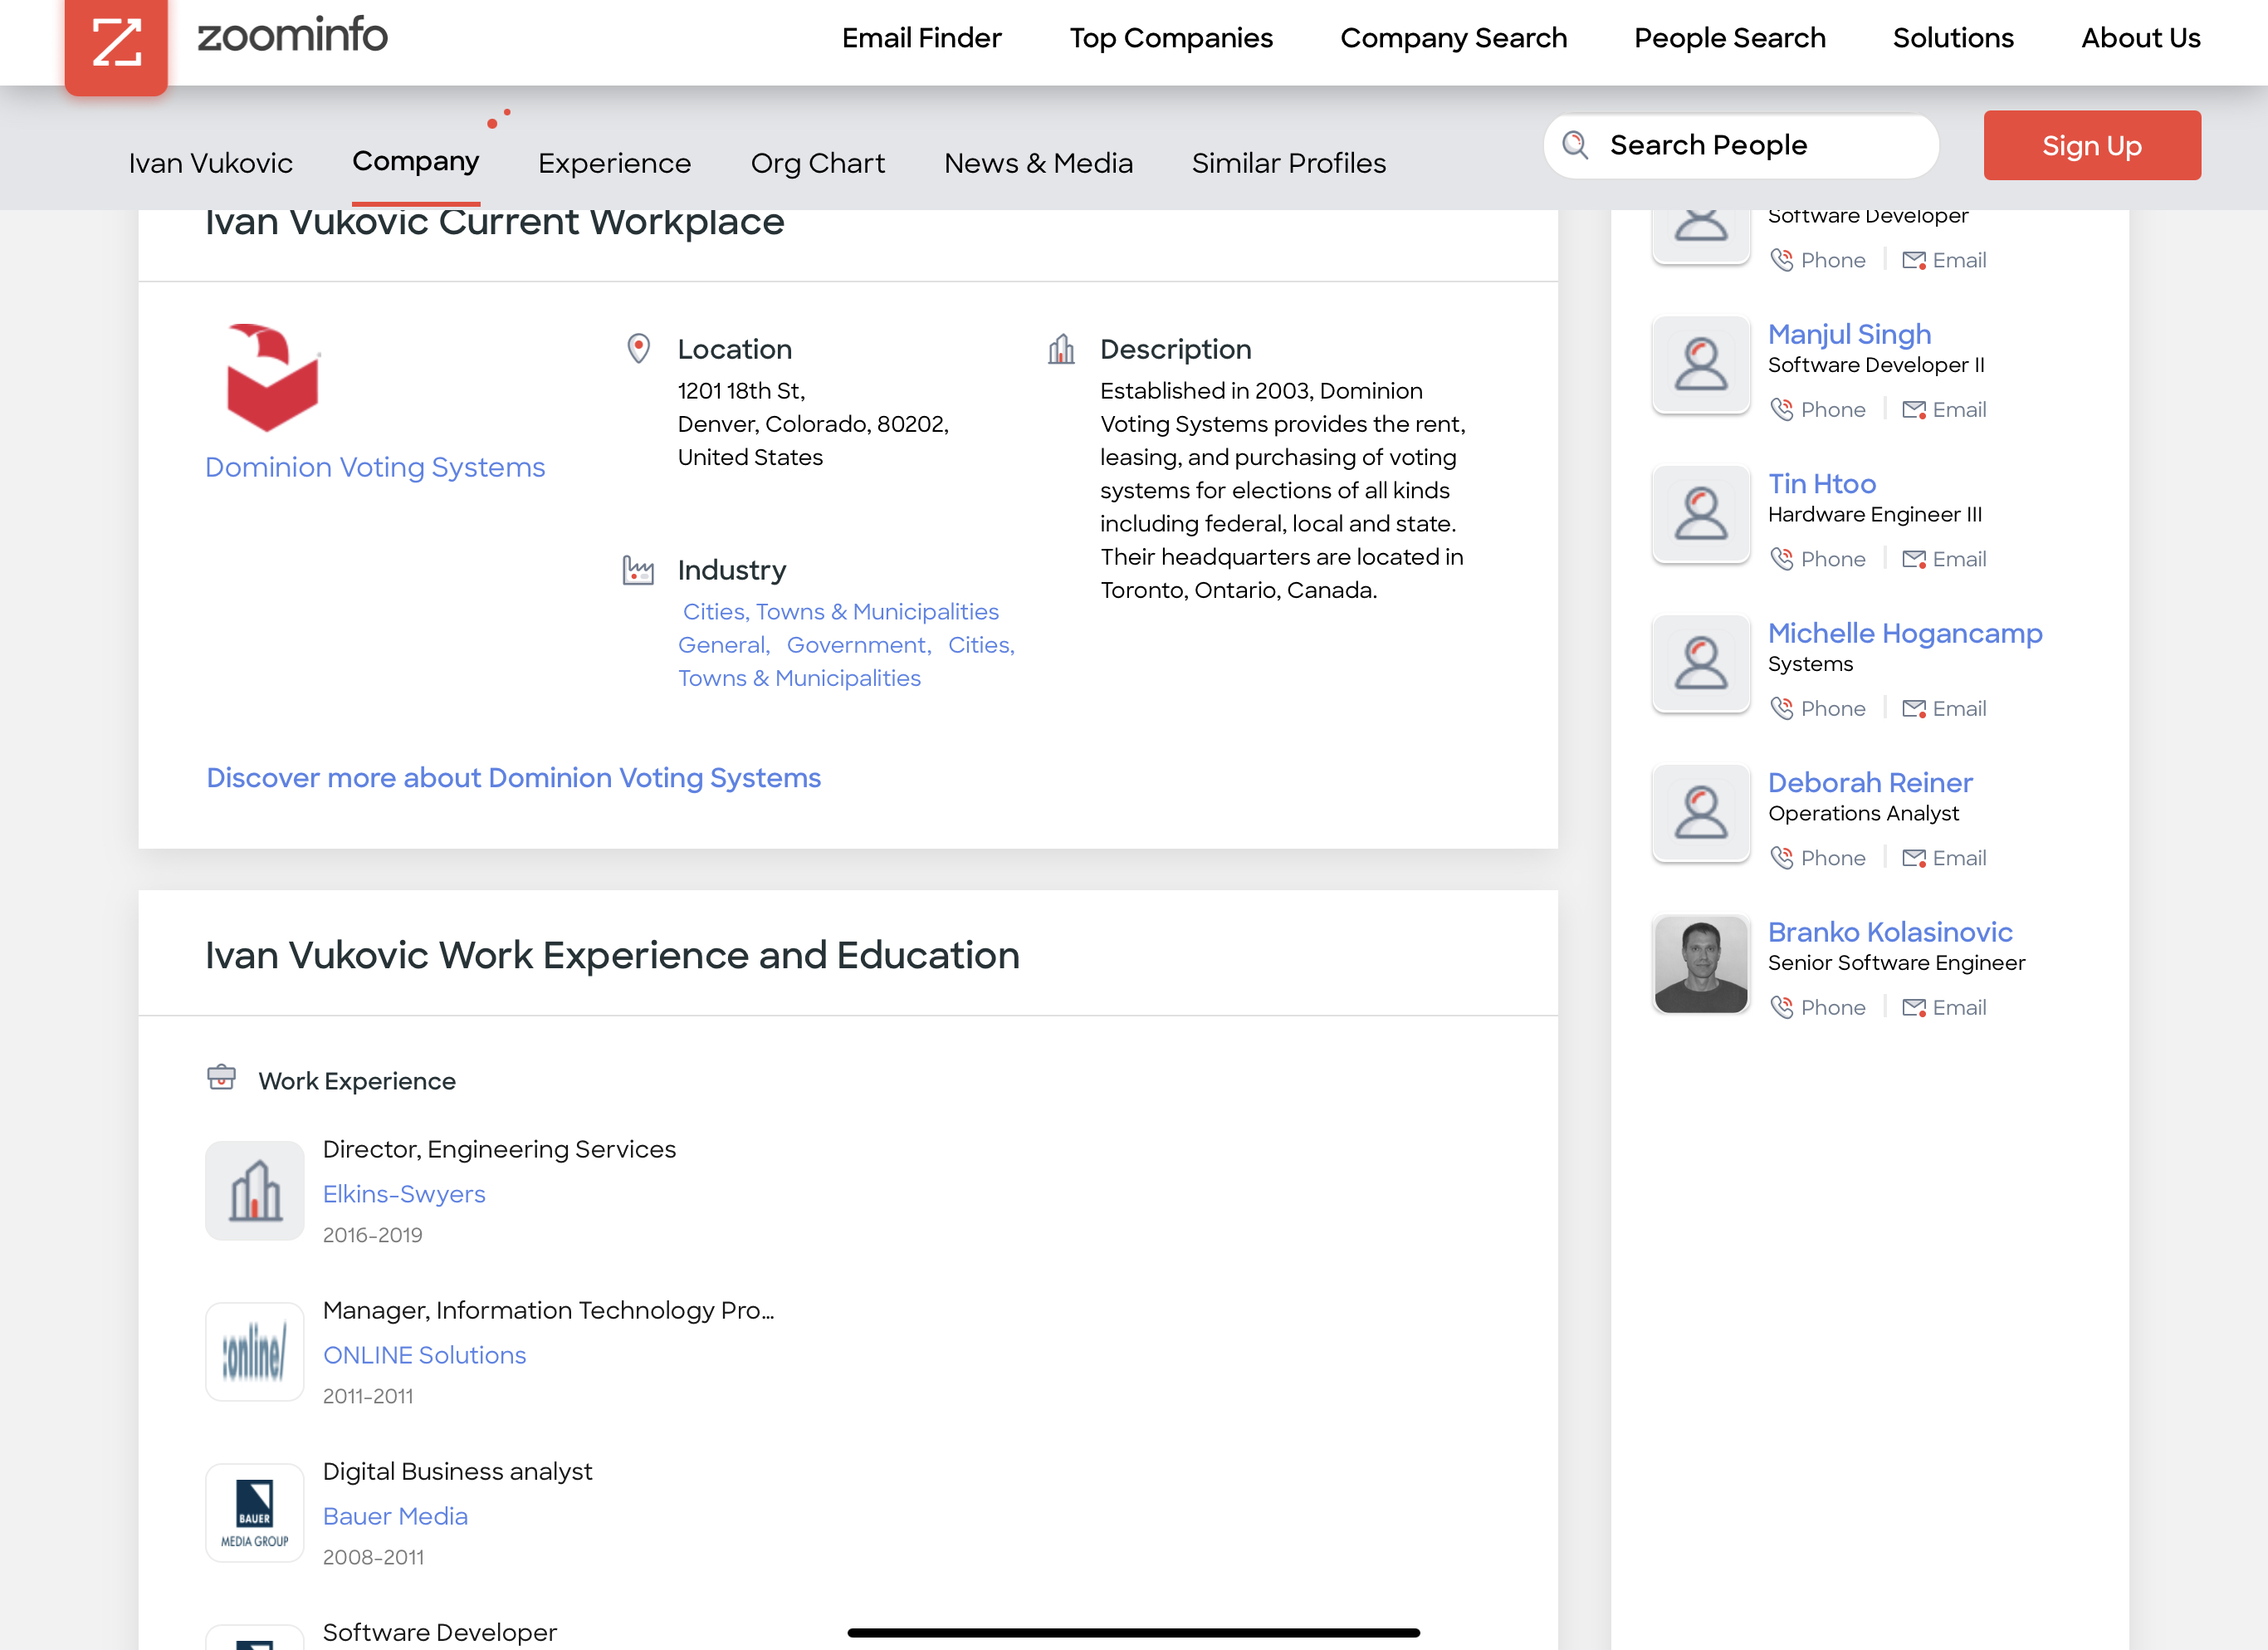Click Deborah Reiner's avatar icon
Screen dimensions: 2268x1650
1701,813
